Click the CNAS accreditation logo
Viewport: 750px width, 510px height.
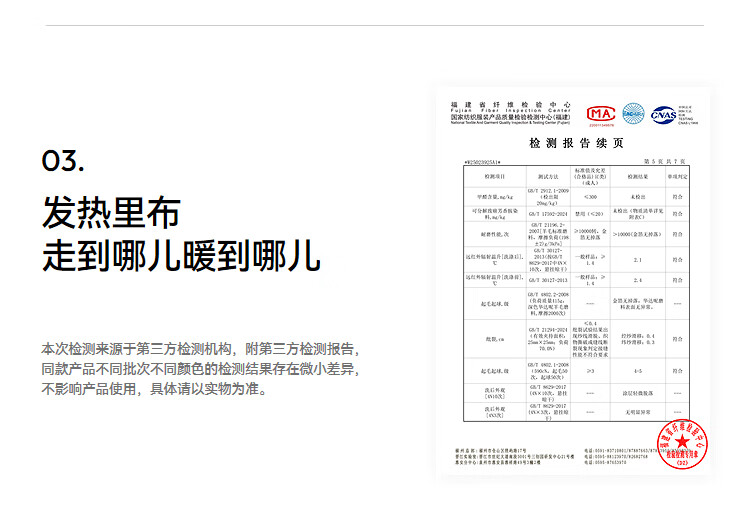click(x=663, y=115)
